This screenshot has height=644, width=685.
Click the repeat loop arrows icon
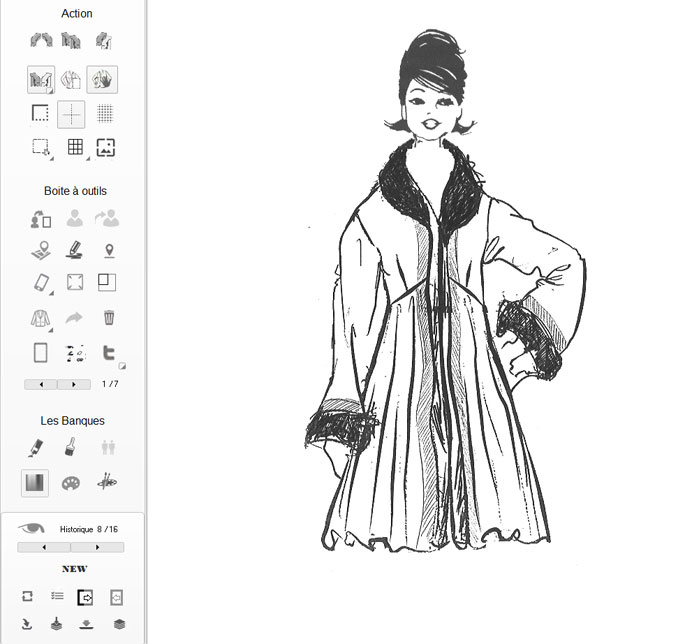click(27, 596)
